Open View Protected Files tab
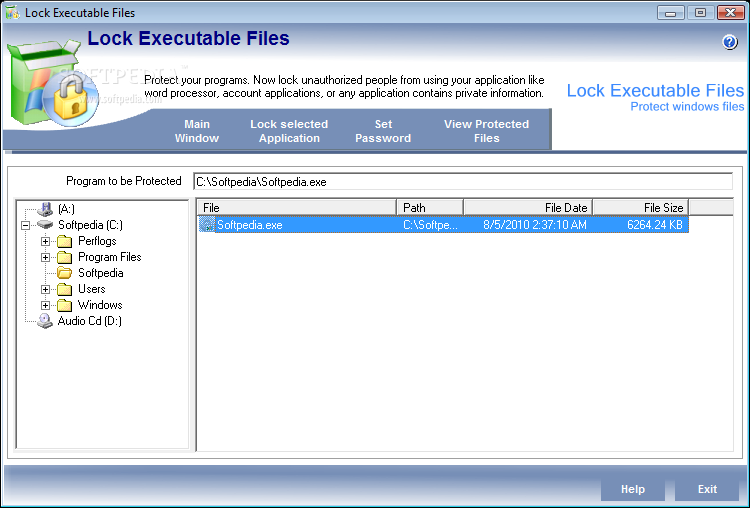 pyautogui.click(x=486, y=131)
